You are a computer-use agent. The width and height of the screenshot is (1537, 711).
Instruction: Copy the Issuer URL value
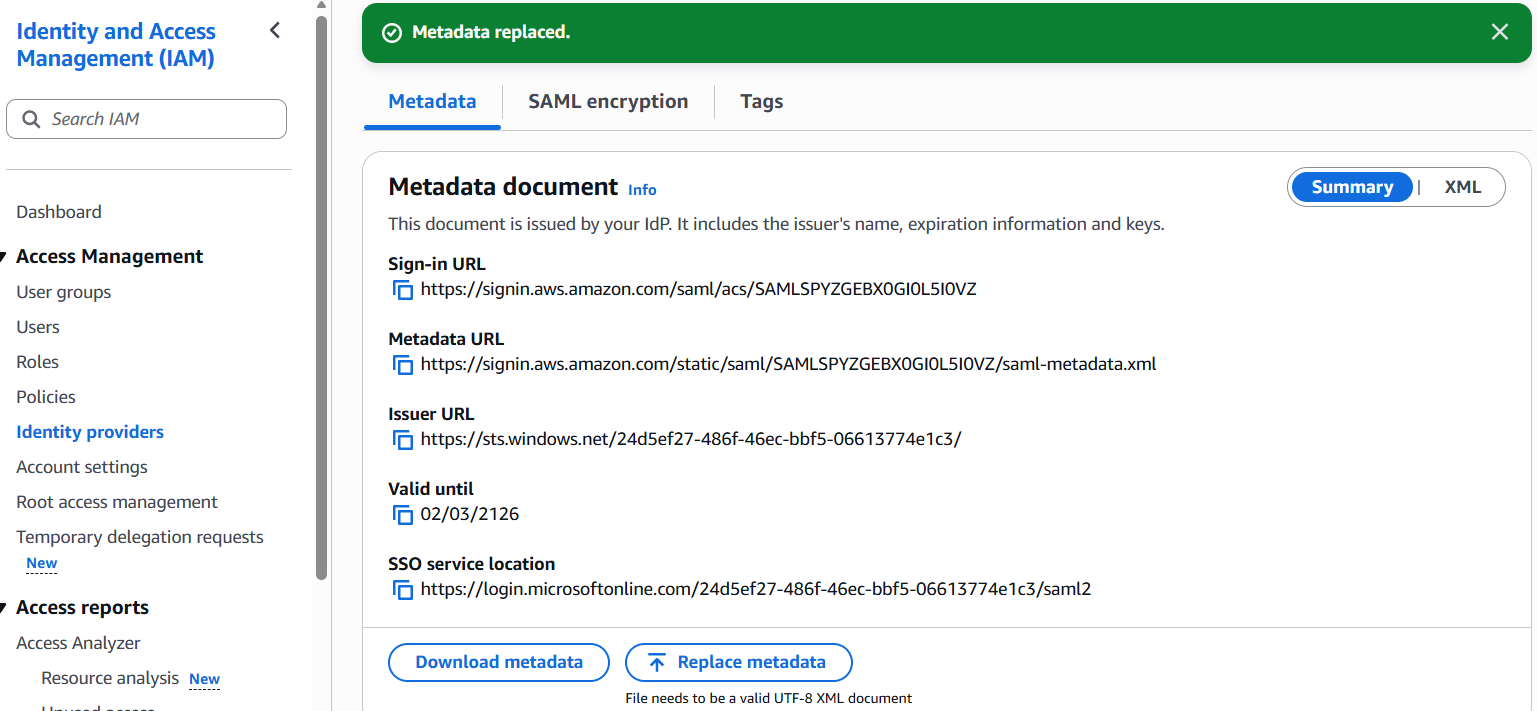click(x=402, y=440)
